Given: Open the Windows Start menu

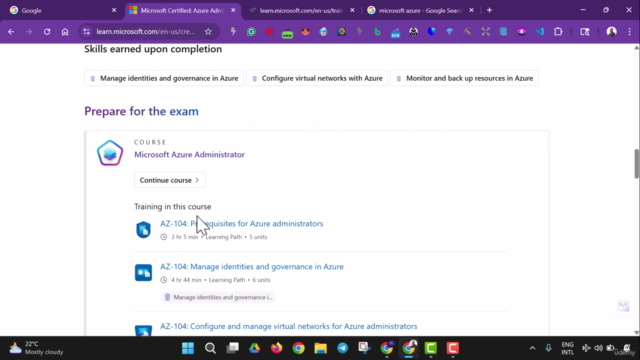Looking at the screenshot, I should [188, 348].
